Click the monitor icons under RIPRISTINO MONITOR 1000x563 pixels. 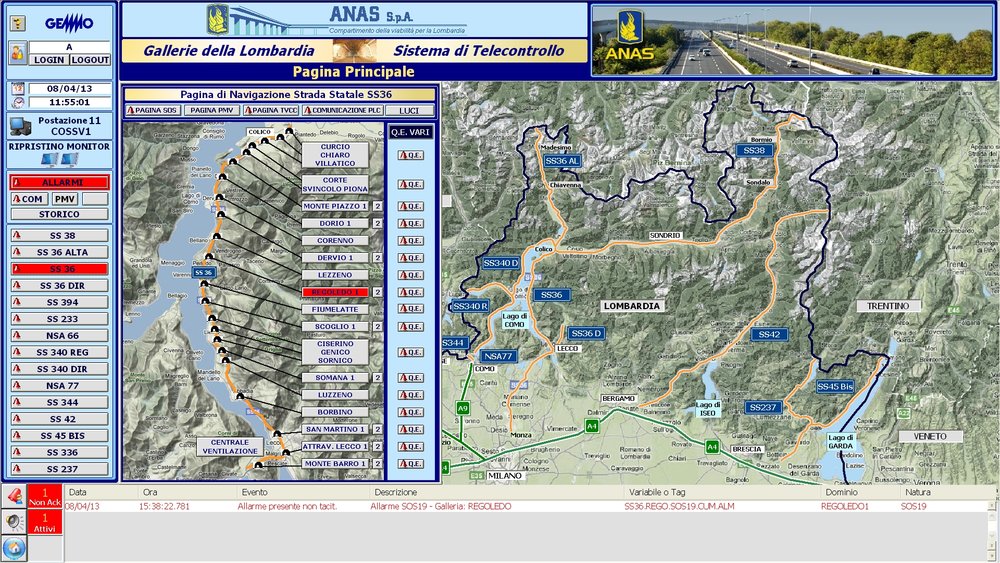(59, 159)
